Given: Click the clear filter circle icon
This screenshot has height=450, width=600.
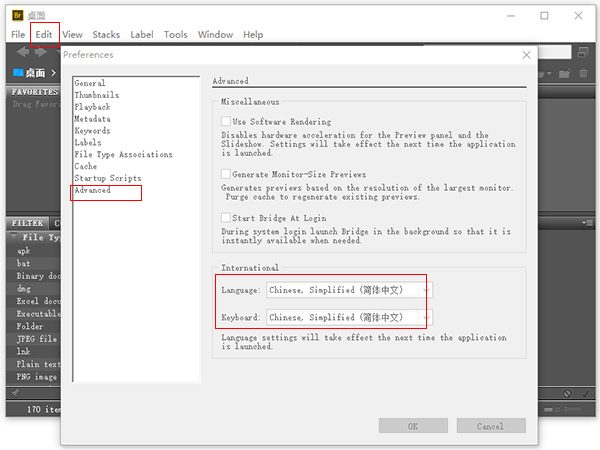Looking at the screenshot, I should click(567, 393).
